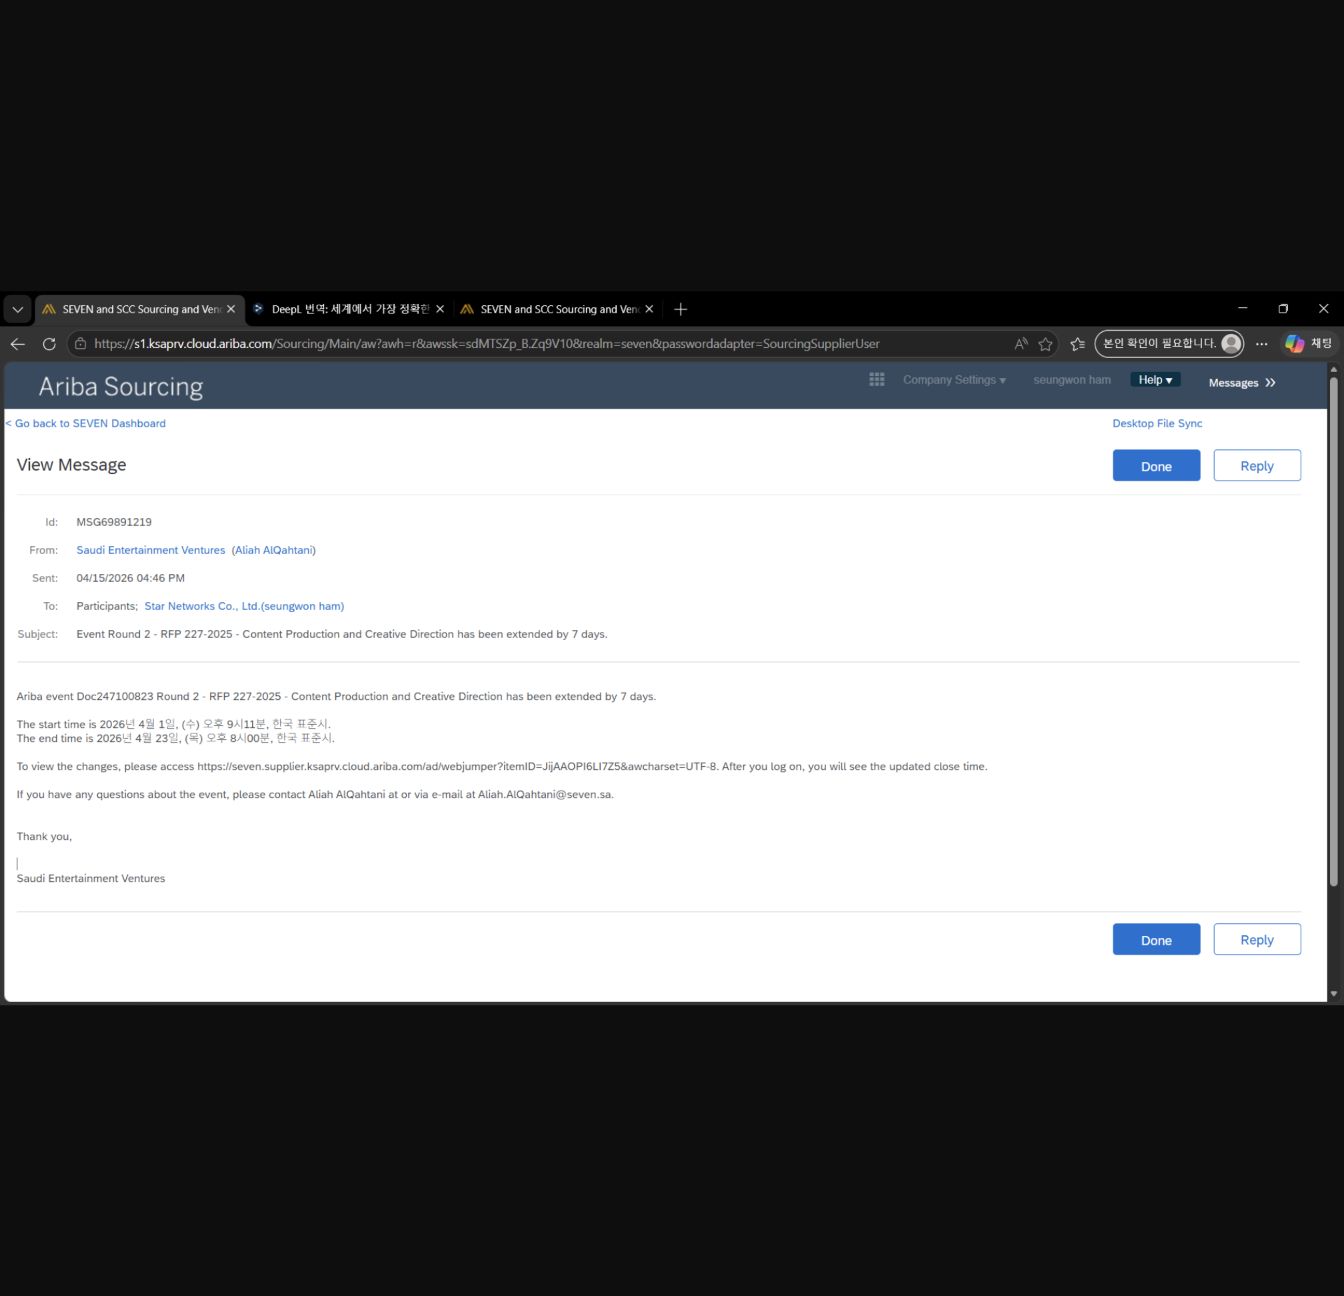Viewport: 1344px width, 1296px height.
Task: Open Desktop File Sync link
Action: [1157, 424]
